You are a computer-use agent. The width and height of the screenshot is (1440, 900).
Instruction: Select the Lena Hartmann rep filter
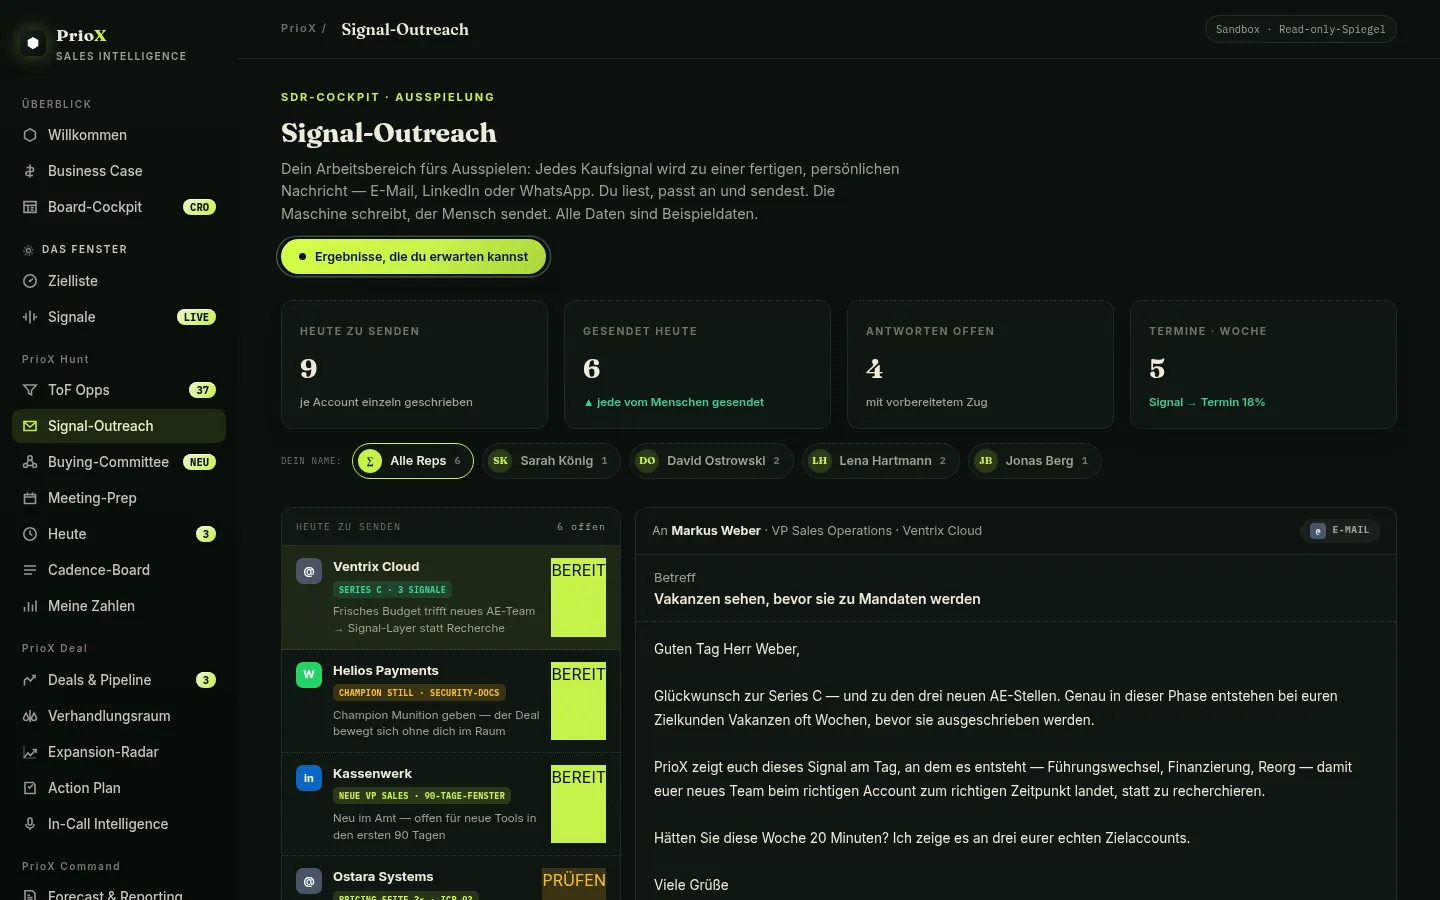point(881,461)
